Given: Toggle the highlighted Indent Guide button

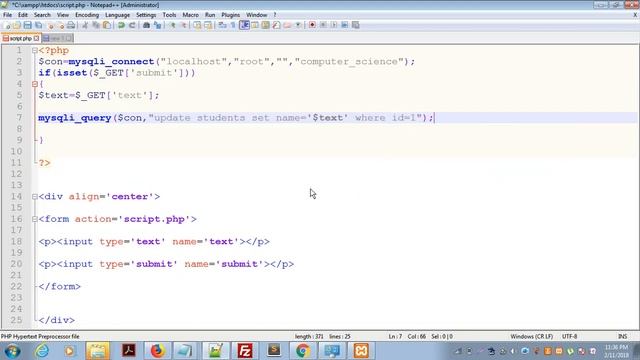Looking at the screenshot, I should (244, 25).
